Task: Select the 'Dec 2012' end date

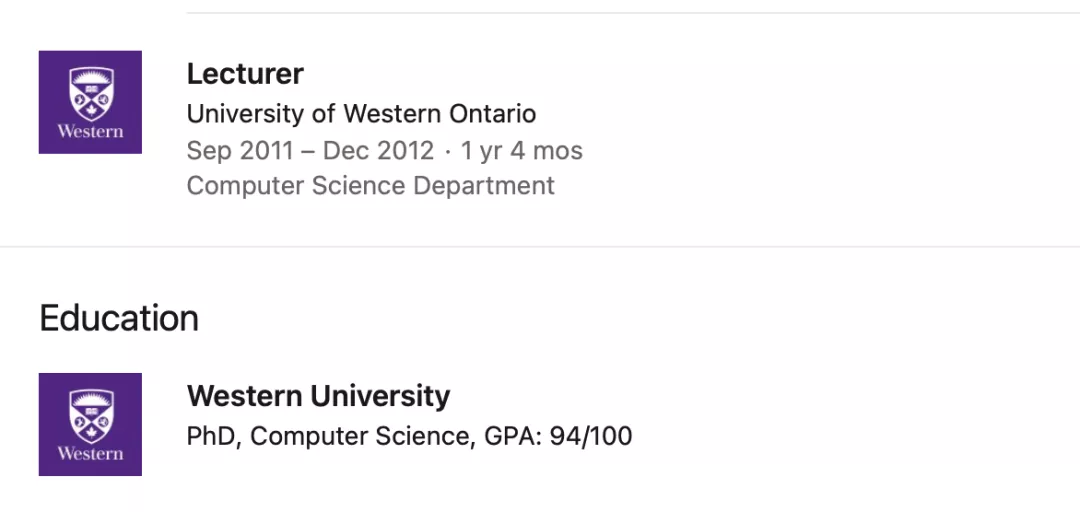Action: tap(378, 151)
